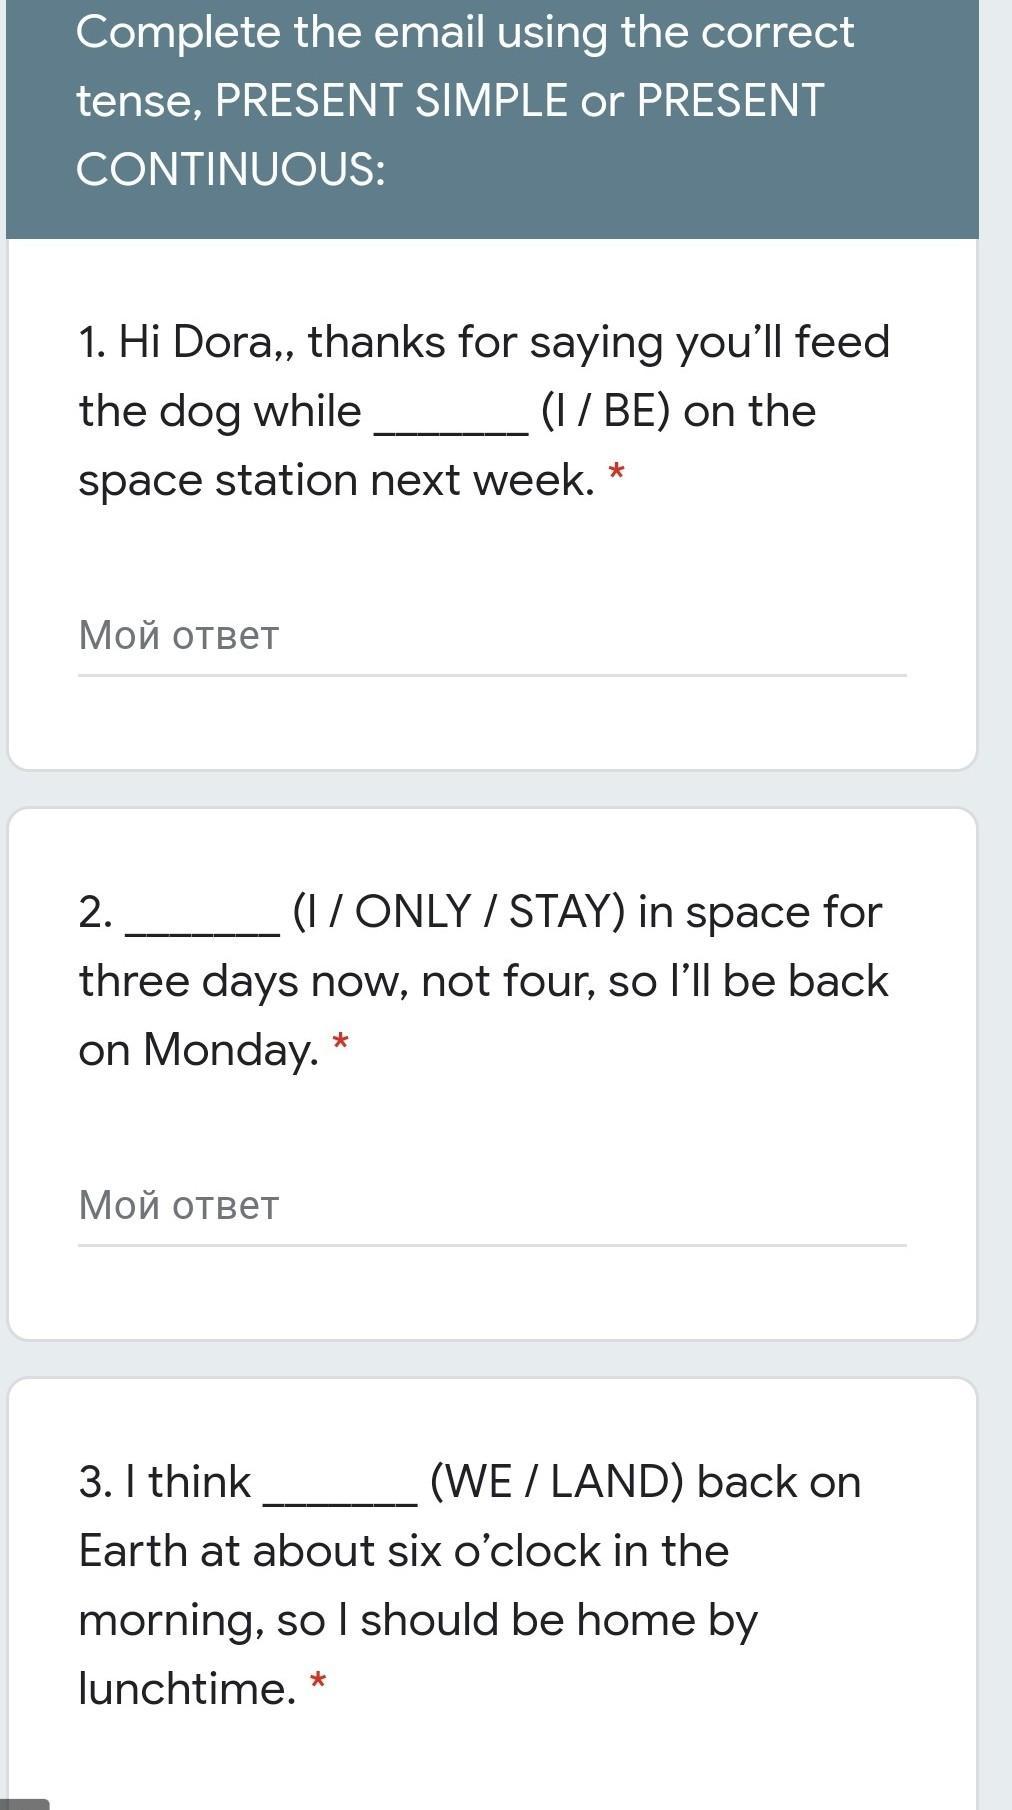Viewport: 1012px width, 1810px height.
Task: Click the gray feedback tab at bottom-left corner
Action: (22, 1802)
